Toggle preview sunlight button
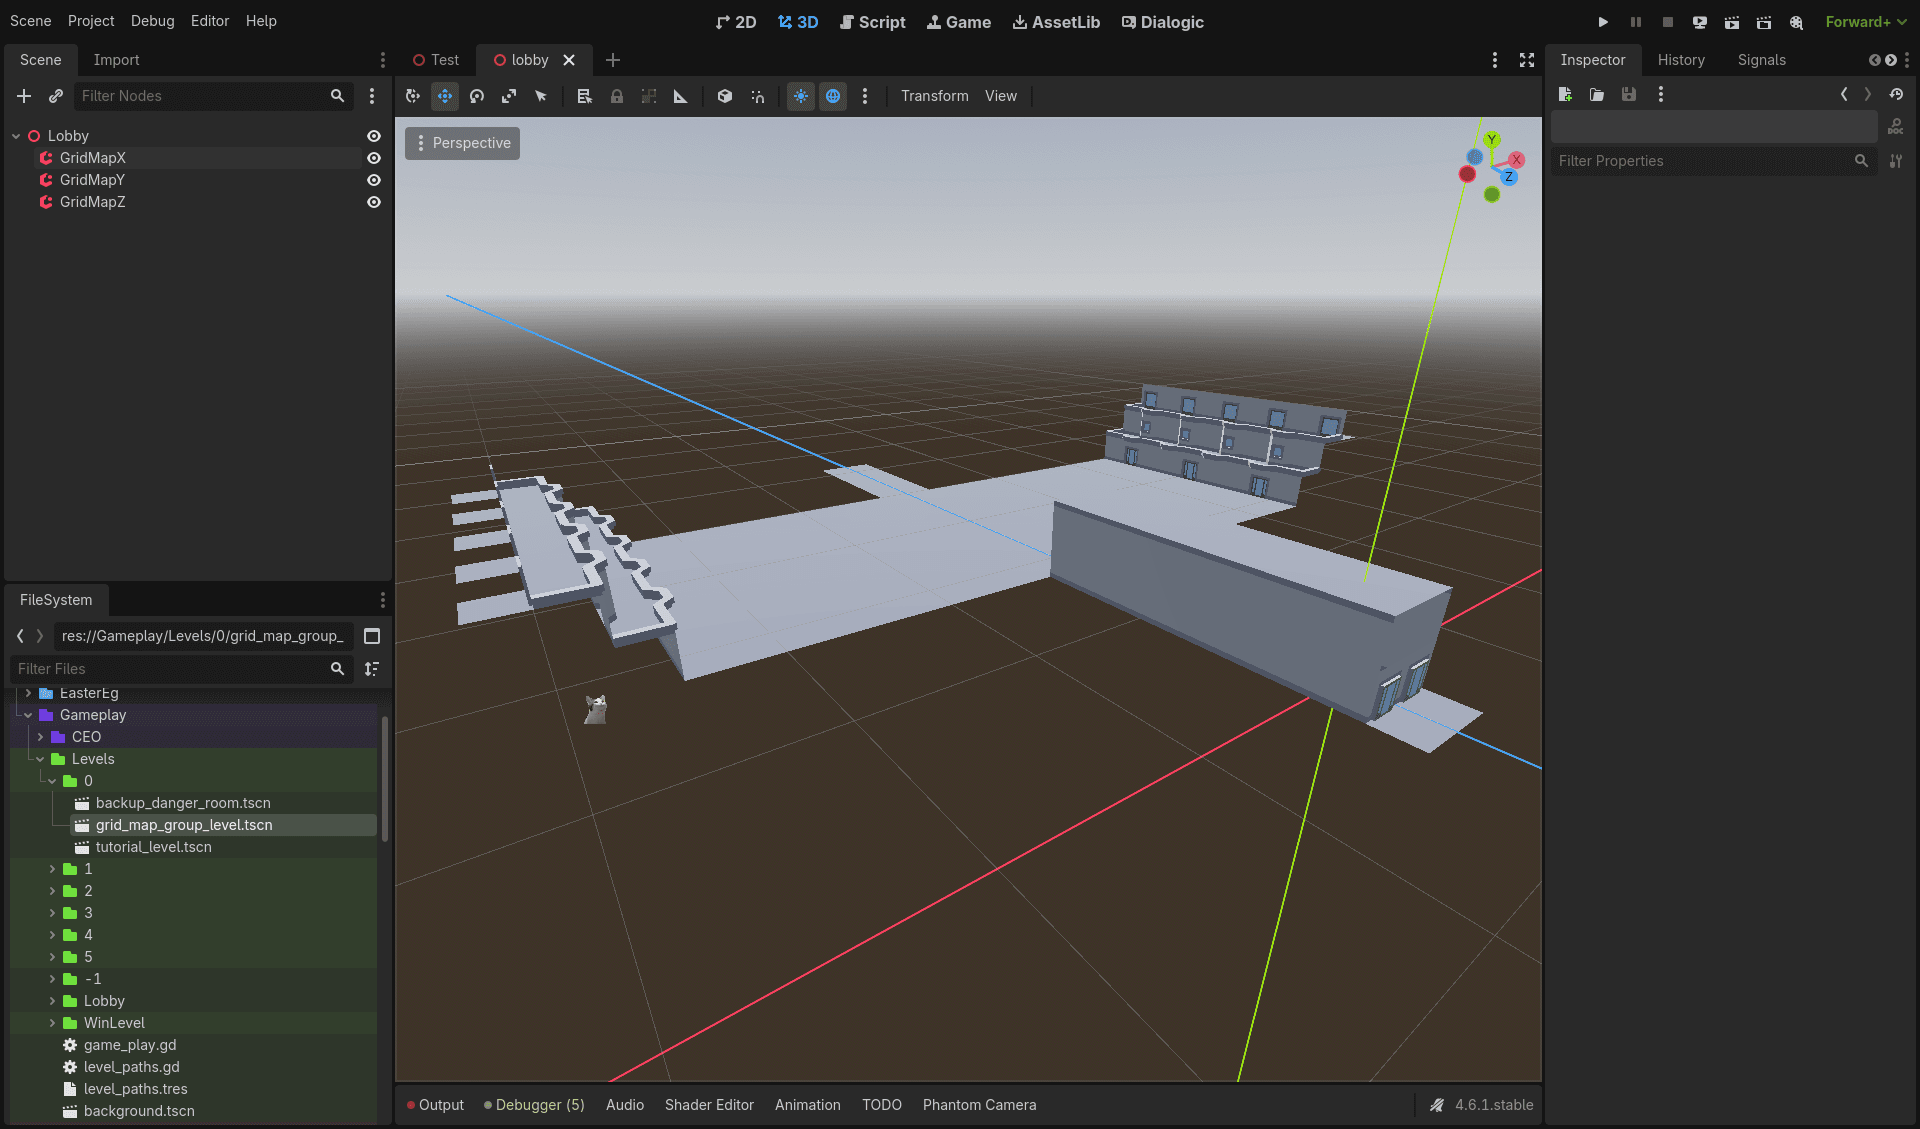Screen dimensions: 1920x1129 point(801,96)
